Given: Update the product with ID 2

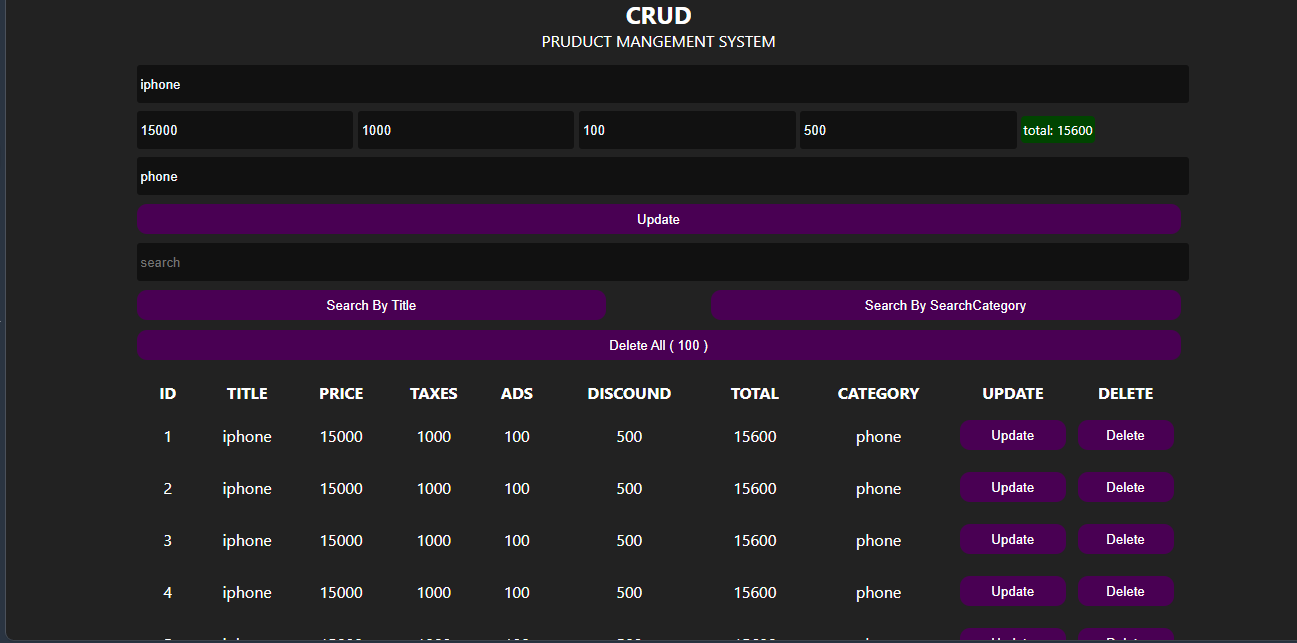Looking at the screenshot, I should [x=1012, y=487].
